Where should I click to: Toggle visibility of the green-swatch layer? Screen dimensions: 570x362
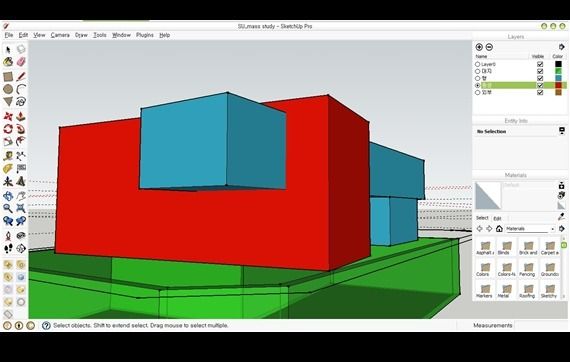[540, 71]
